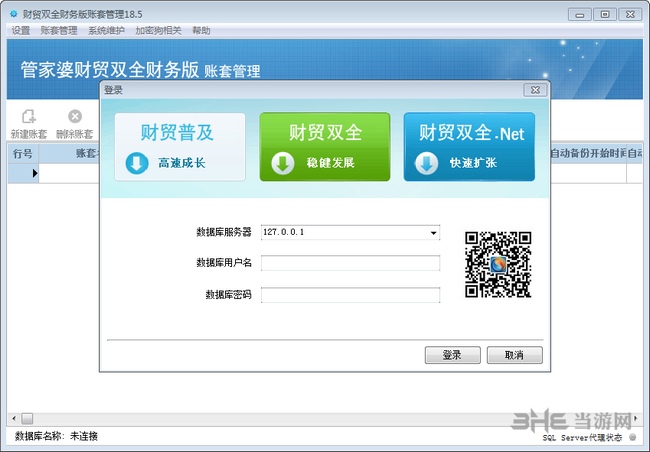The image size is (650, 452).
Task: Open the 系统维护 menu
Action: tap(106, 31)
